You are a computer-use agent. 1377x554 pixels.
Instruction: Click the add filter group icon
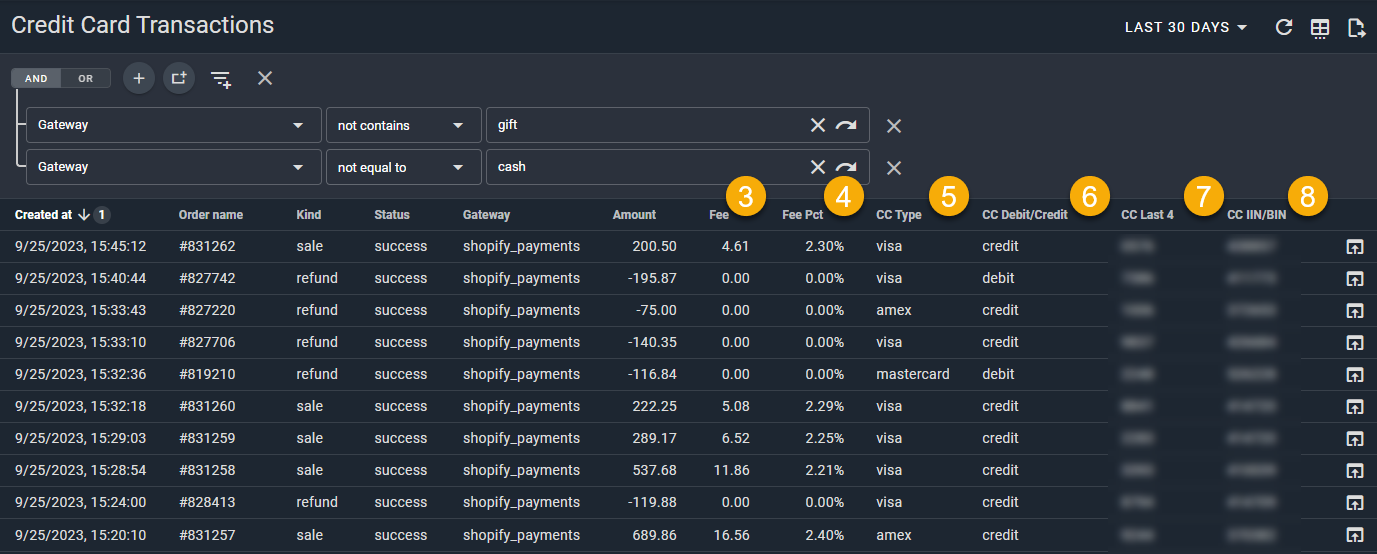click(179, 78)
